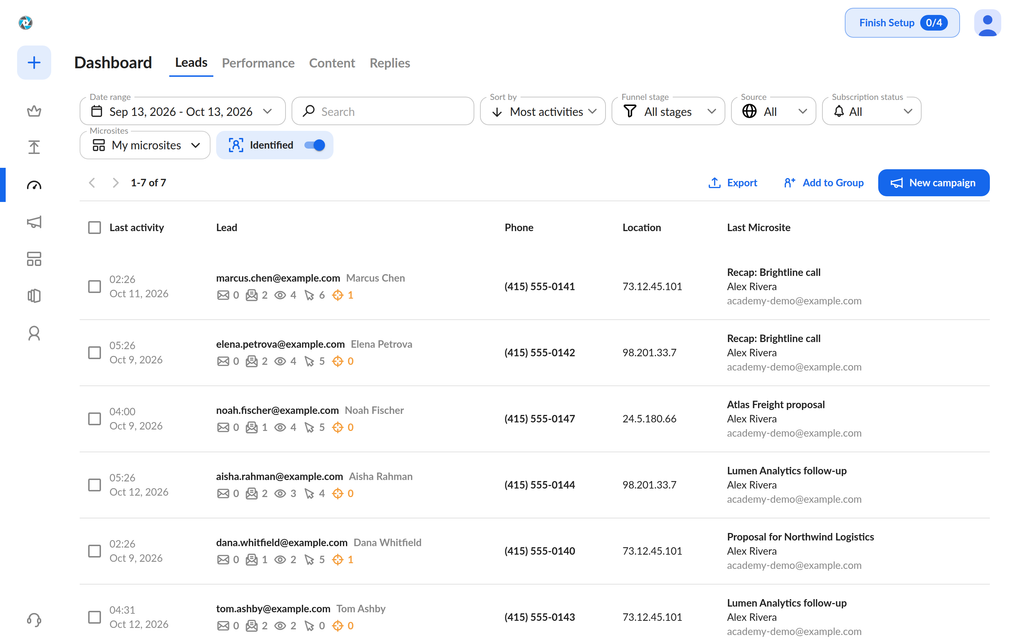Select the Aisha Rahman row checkbox
The image size is (1024, 640).
[95, 485]
